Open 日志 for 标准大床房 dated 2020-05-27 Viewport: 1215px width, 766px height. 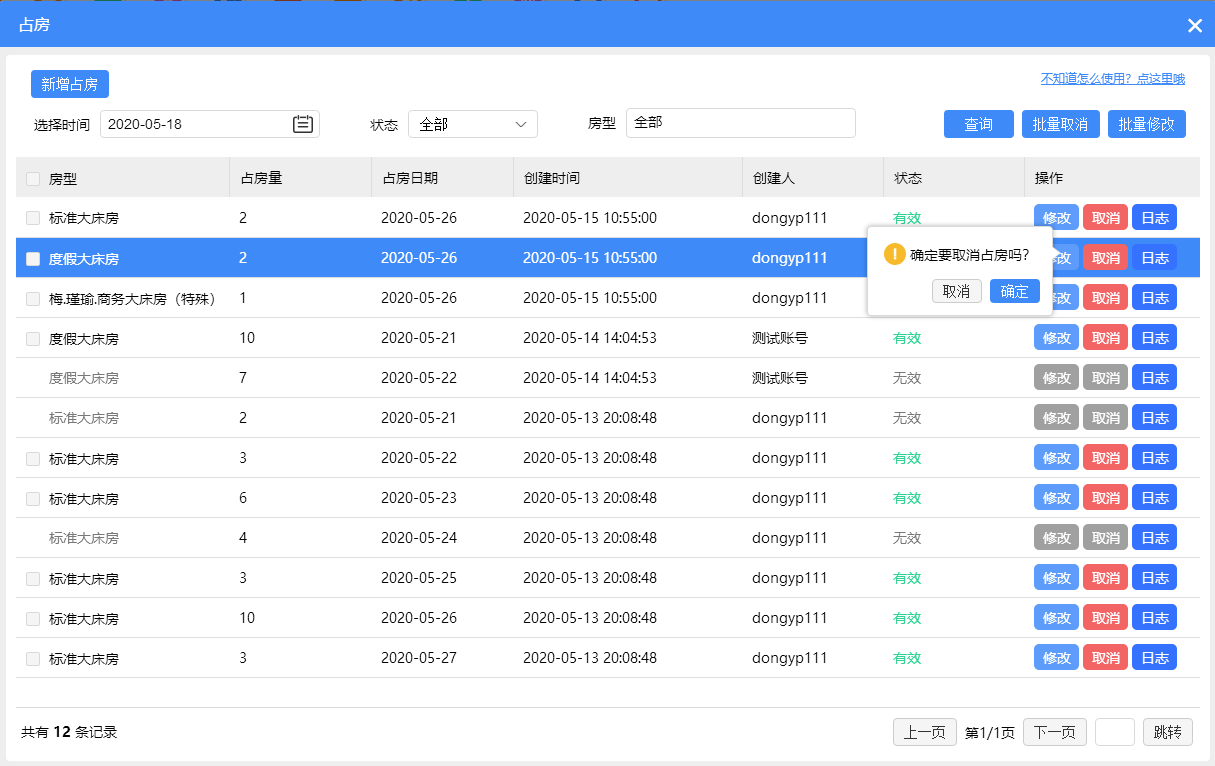click(x=1154, y=657)
